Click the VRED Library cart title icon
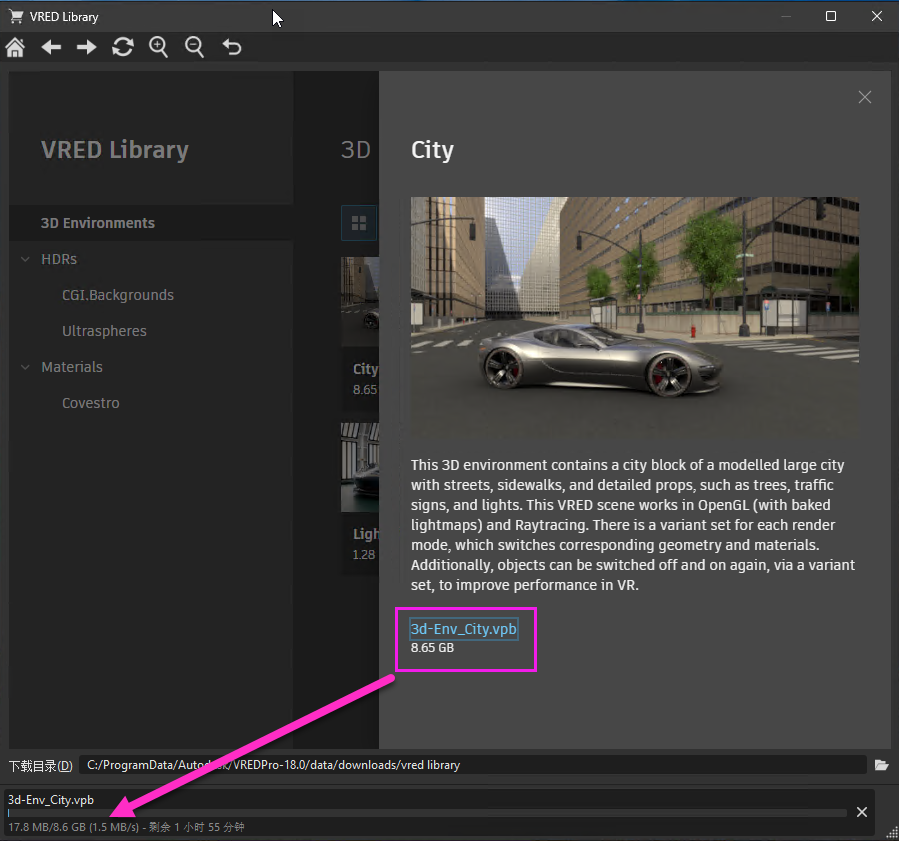 pyautogui.click(x=16, y=16)
